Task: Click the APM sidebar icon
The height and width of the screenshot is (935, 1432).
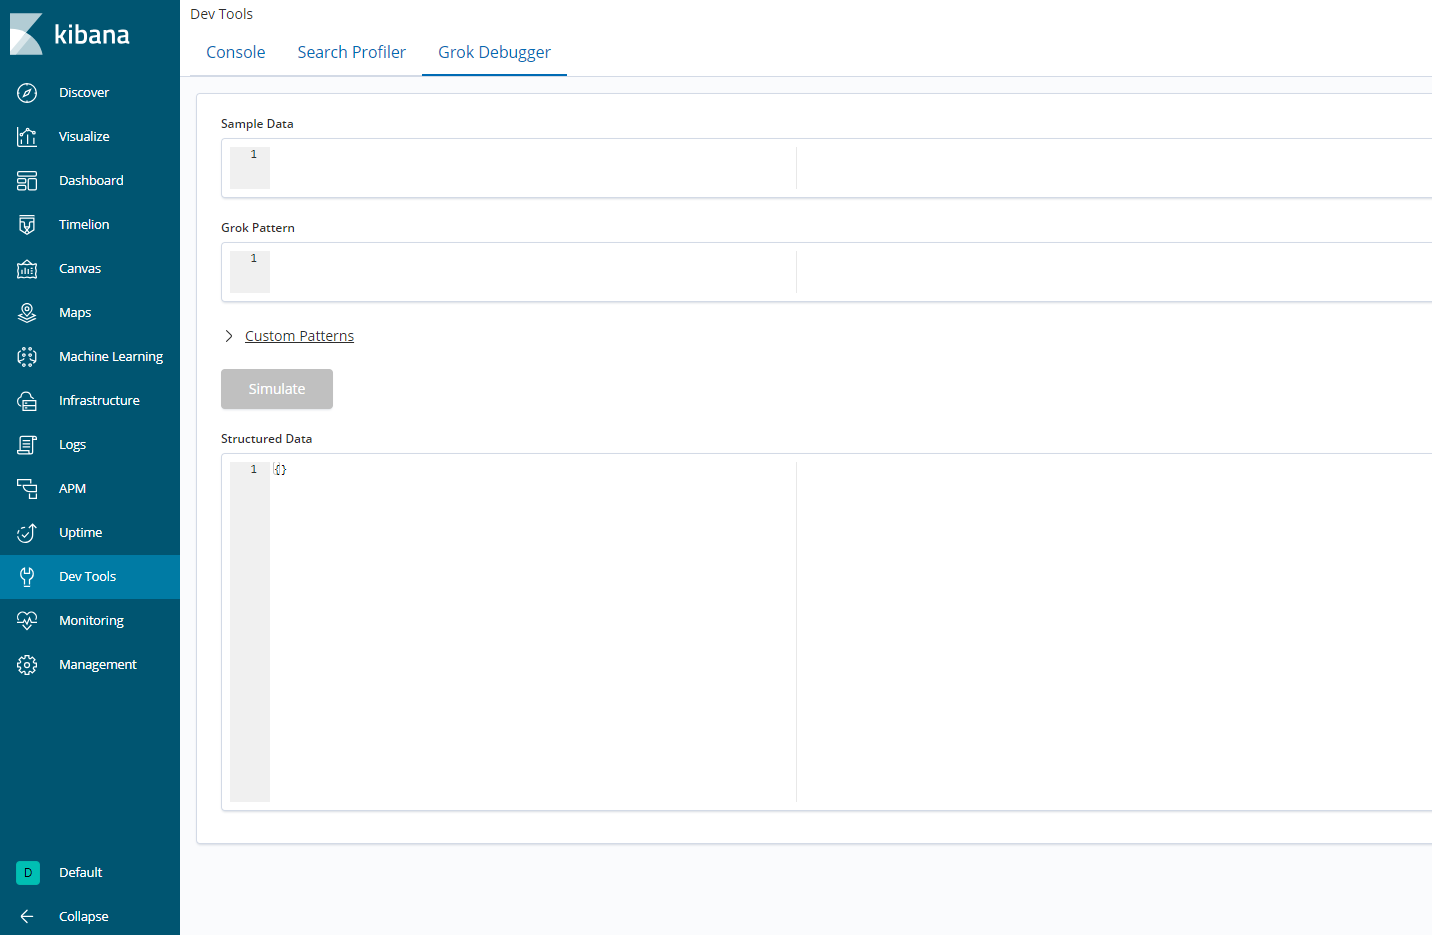Action: point(27,489)
